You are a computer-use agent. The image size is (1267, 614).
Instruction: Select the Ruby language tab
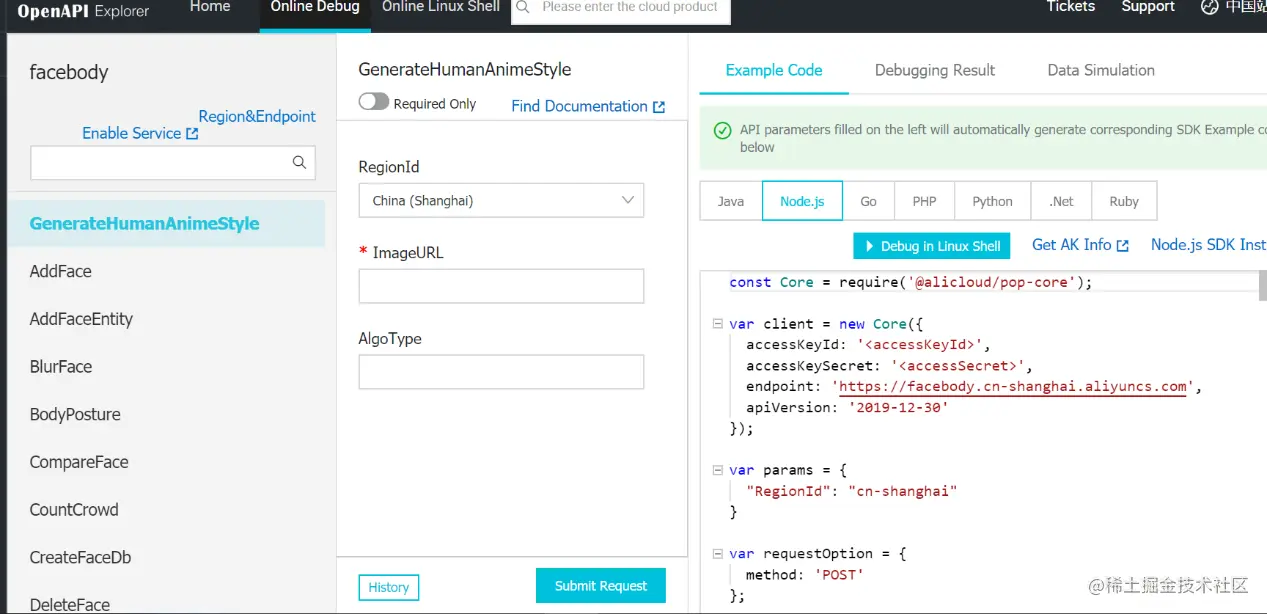pyautogui.click(x=1124, y=201)
